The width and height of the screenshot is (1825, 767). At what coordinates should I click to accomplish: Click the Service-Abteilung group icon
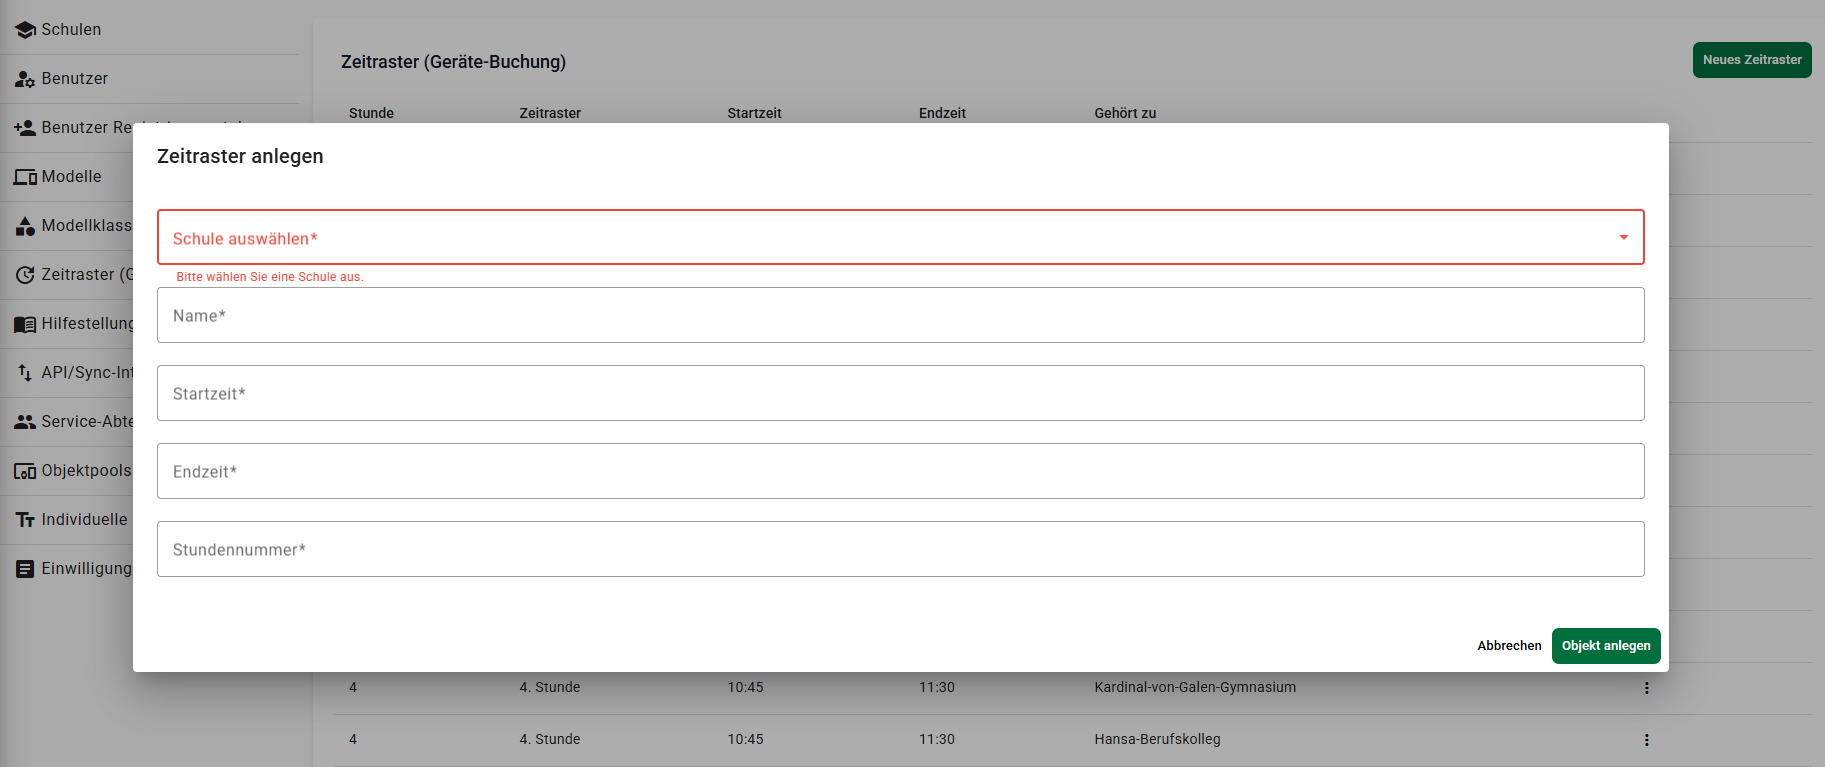pyautogui.click(x=25, y=422)
